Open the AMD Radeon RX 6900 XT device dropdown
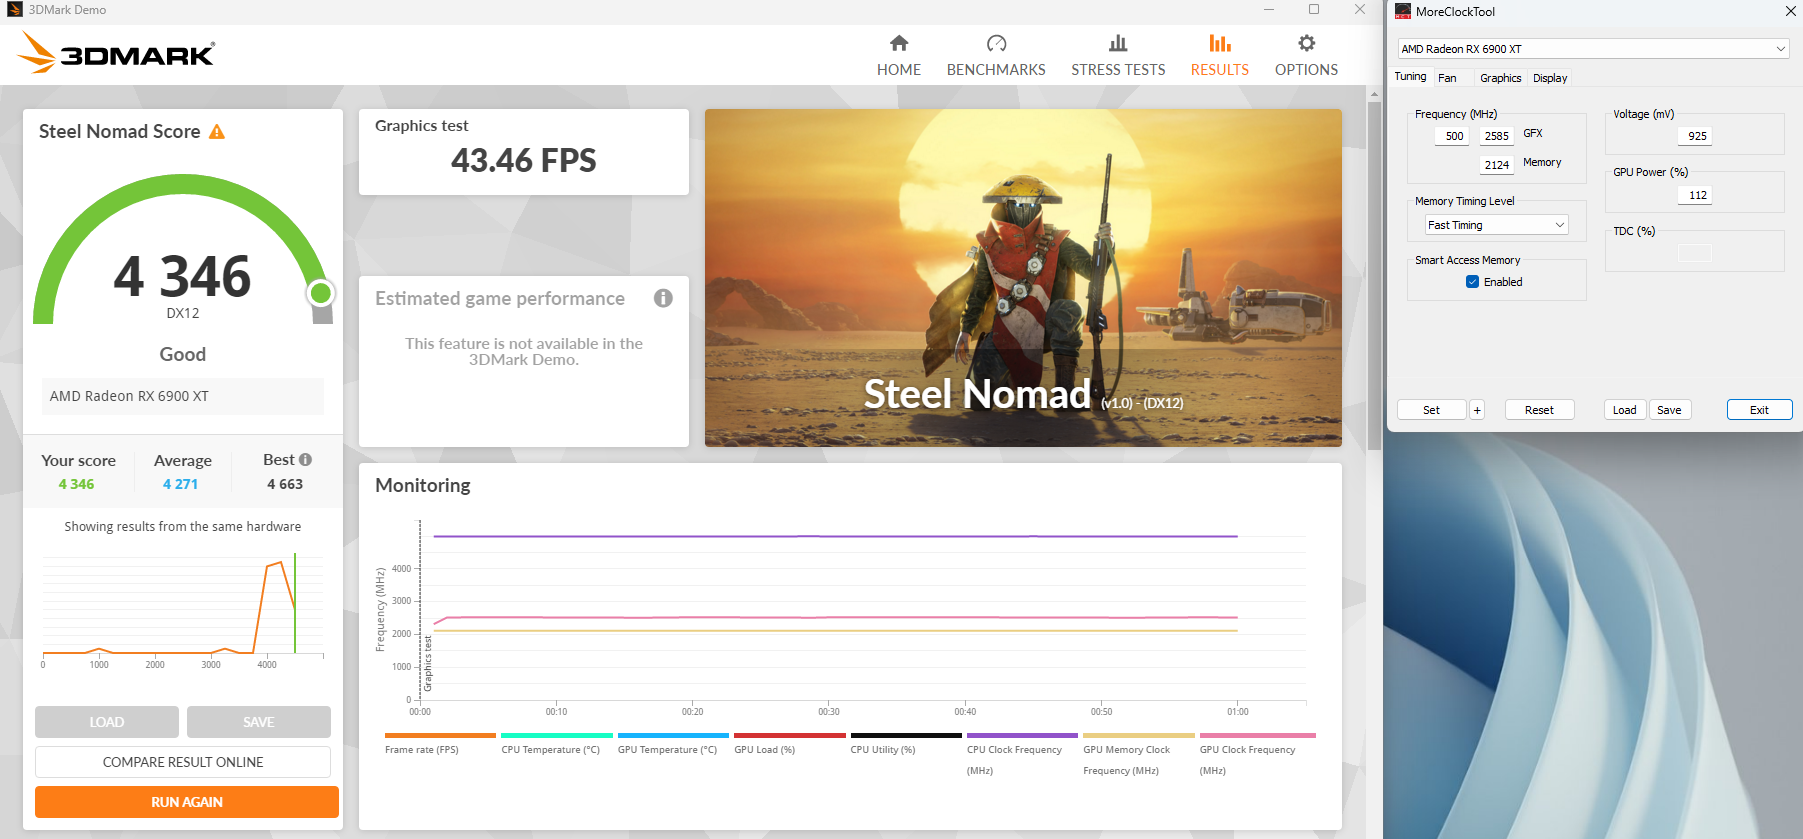 [1593, 48]
